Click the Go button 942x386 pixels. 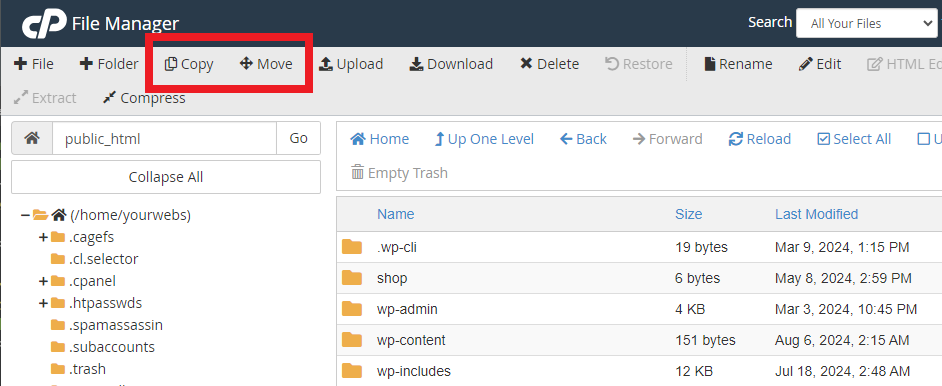click(299, 139)
